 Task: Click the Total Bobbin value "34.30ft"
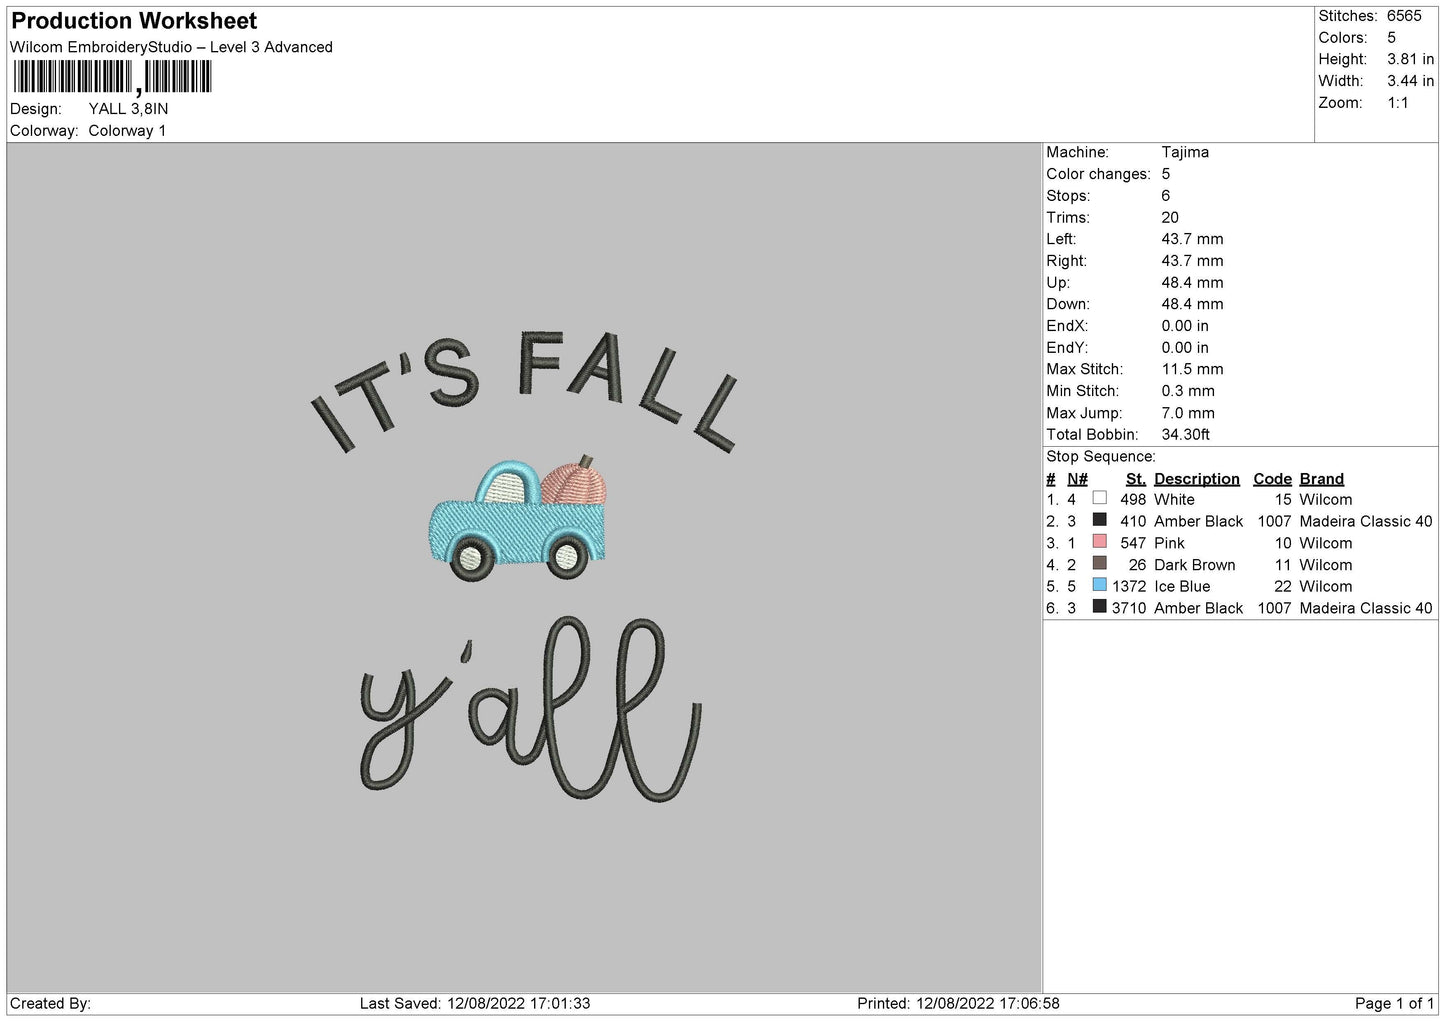1186,435
